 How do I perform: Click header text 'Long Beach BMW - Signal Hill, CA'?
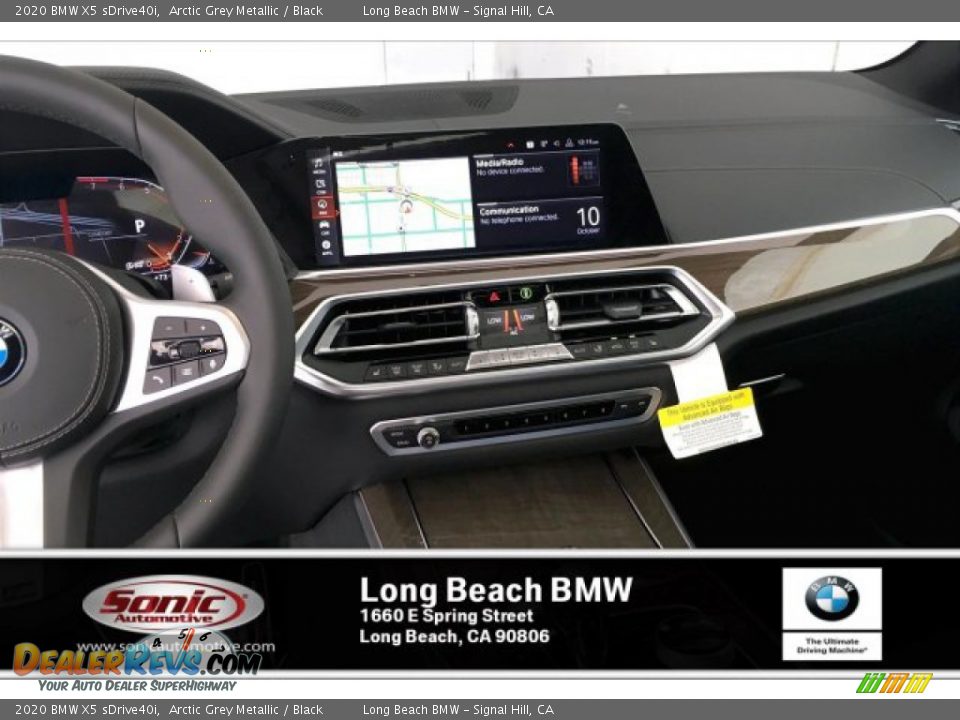(x=458, y=10)
